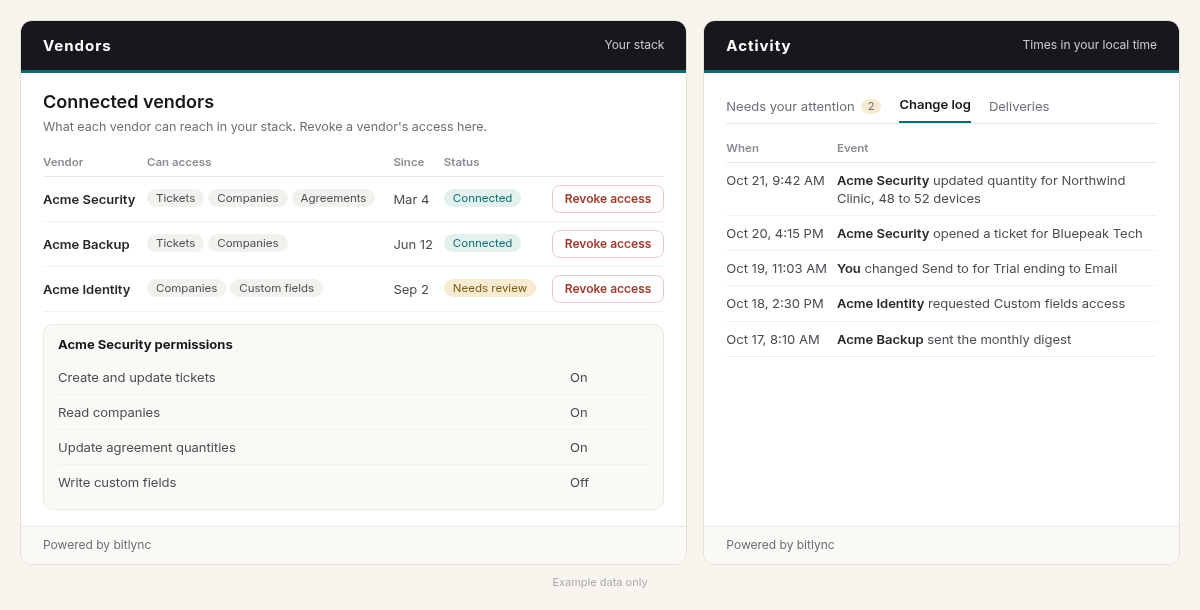Click the Your stack label in Vendors header
The width and height of the screenshot is (1200, 610).
tap(634, 45)
